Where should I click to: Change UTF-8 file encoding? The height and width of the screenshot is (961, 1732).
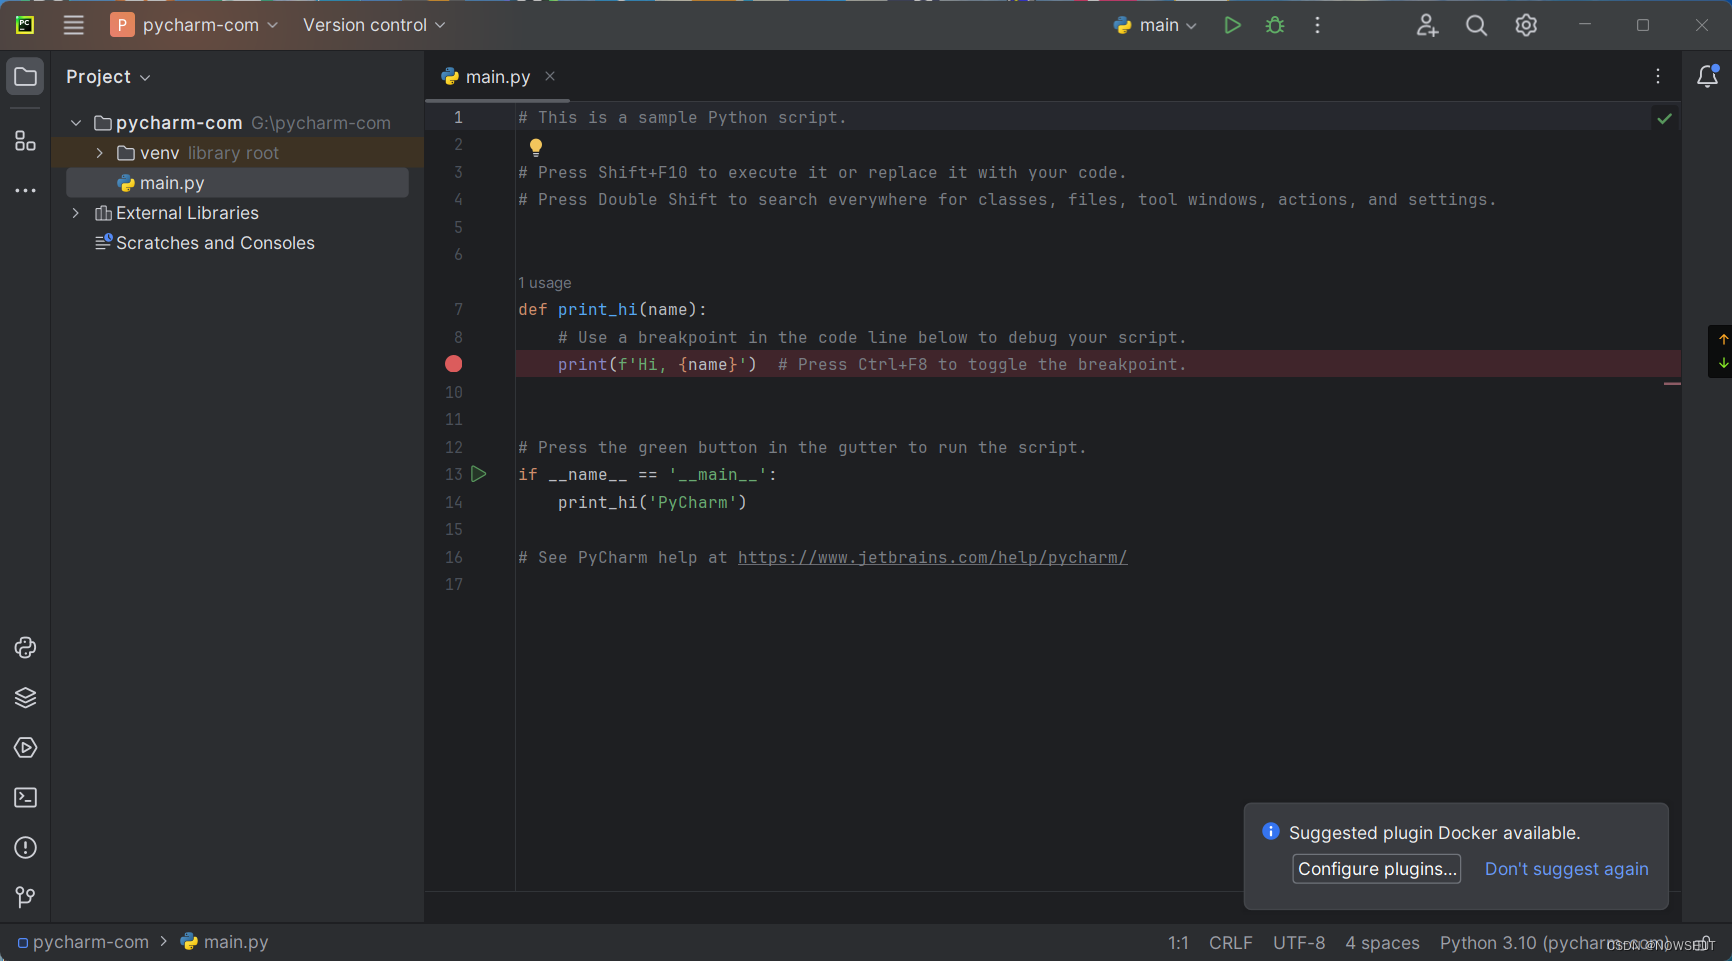(x=1299, y=943)
